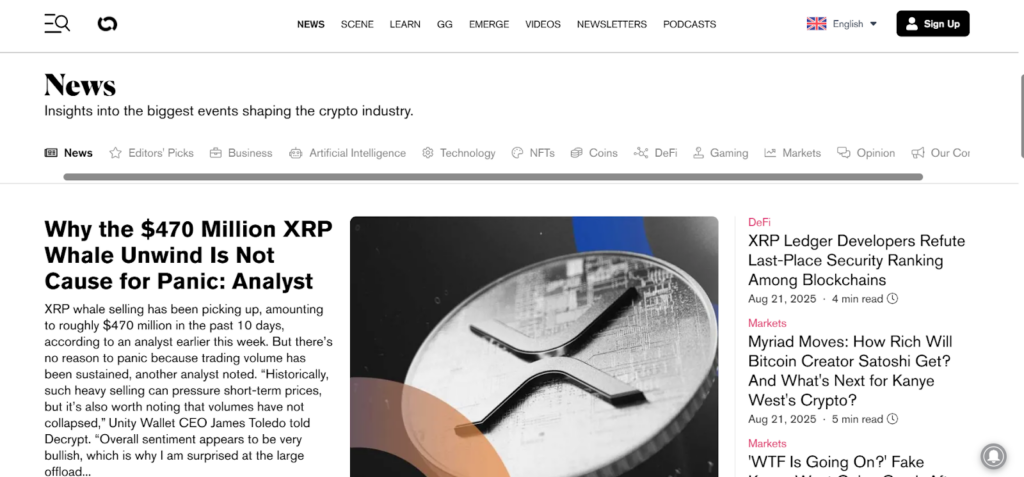This screenshot has width=1024, height=477.
Task: Open the $470 Million XRP Whale headline
Action: pos(189,255)
